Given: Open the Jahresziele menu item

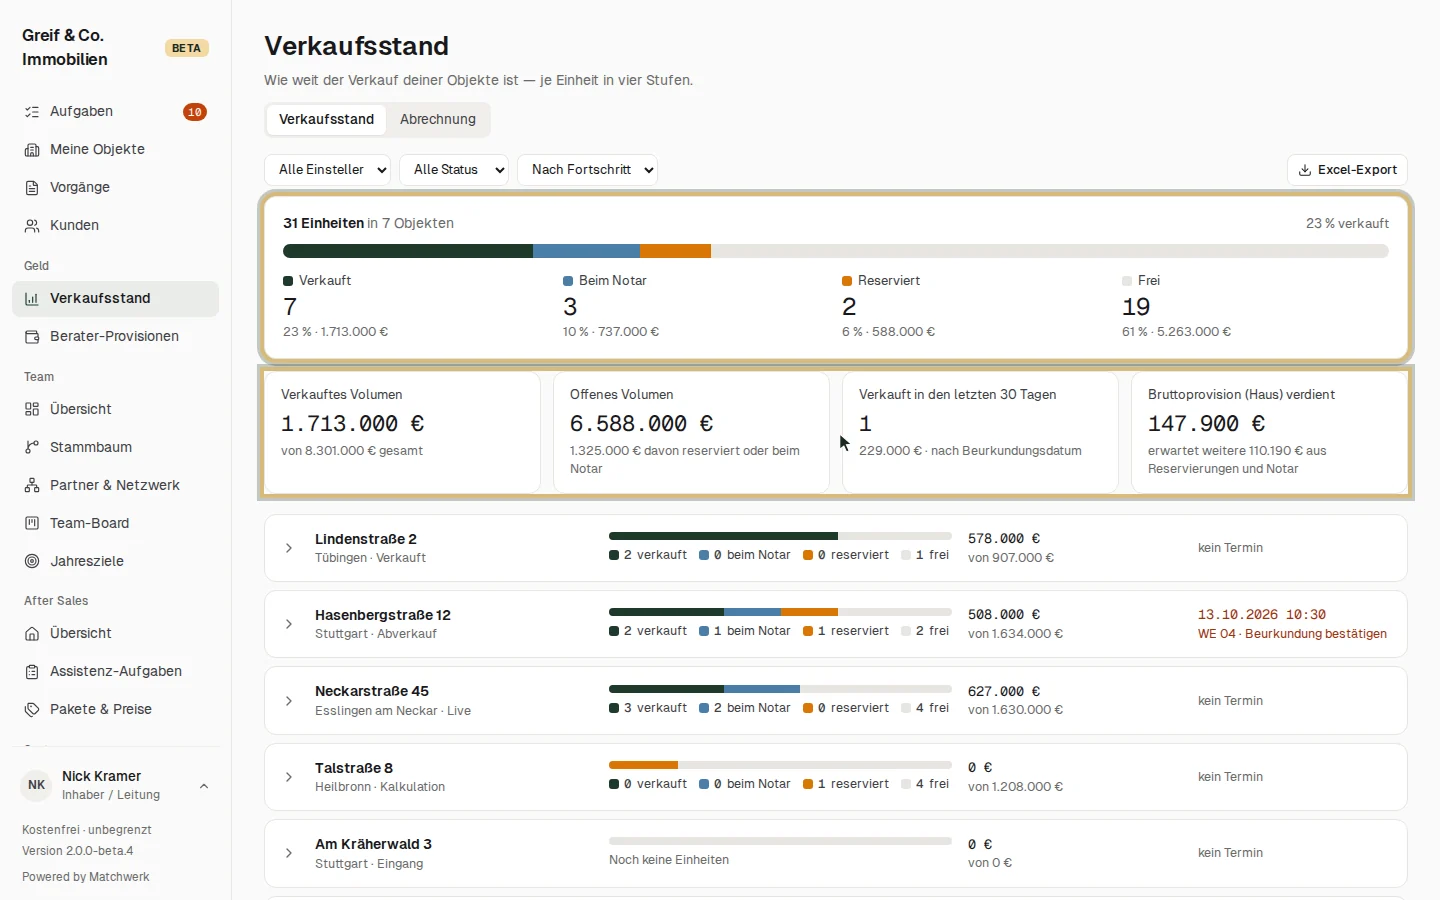Looking at the screenshot, I should (115, 561).
